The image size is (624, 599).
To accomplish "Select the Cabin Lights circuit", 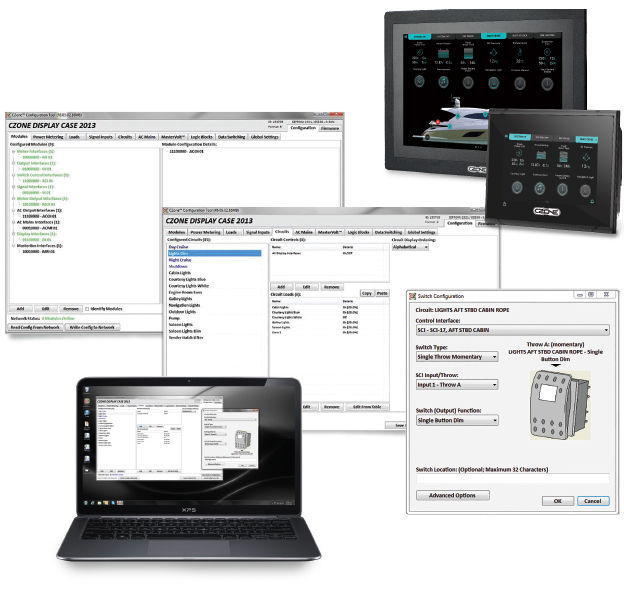I will tap(179, 273).
